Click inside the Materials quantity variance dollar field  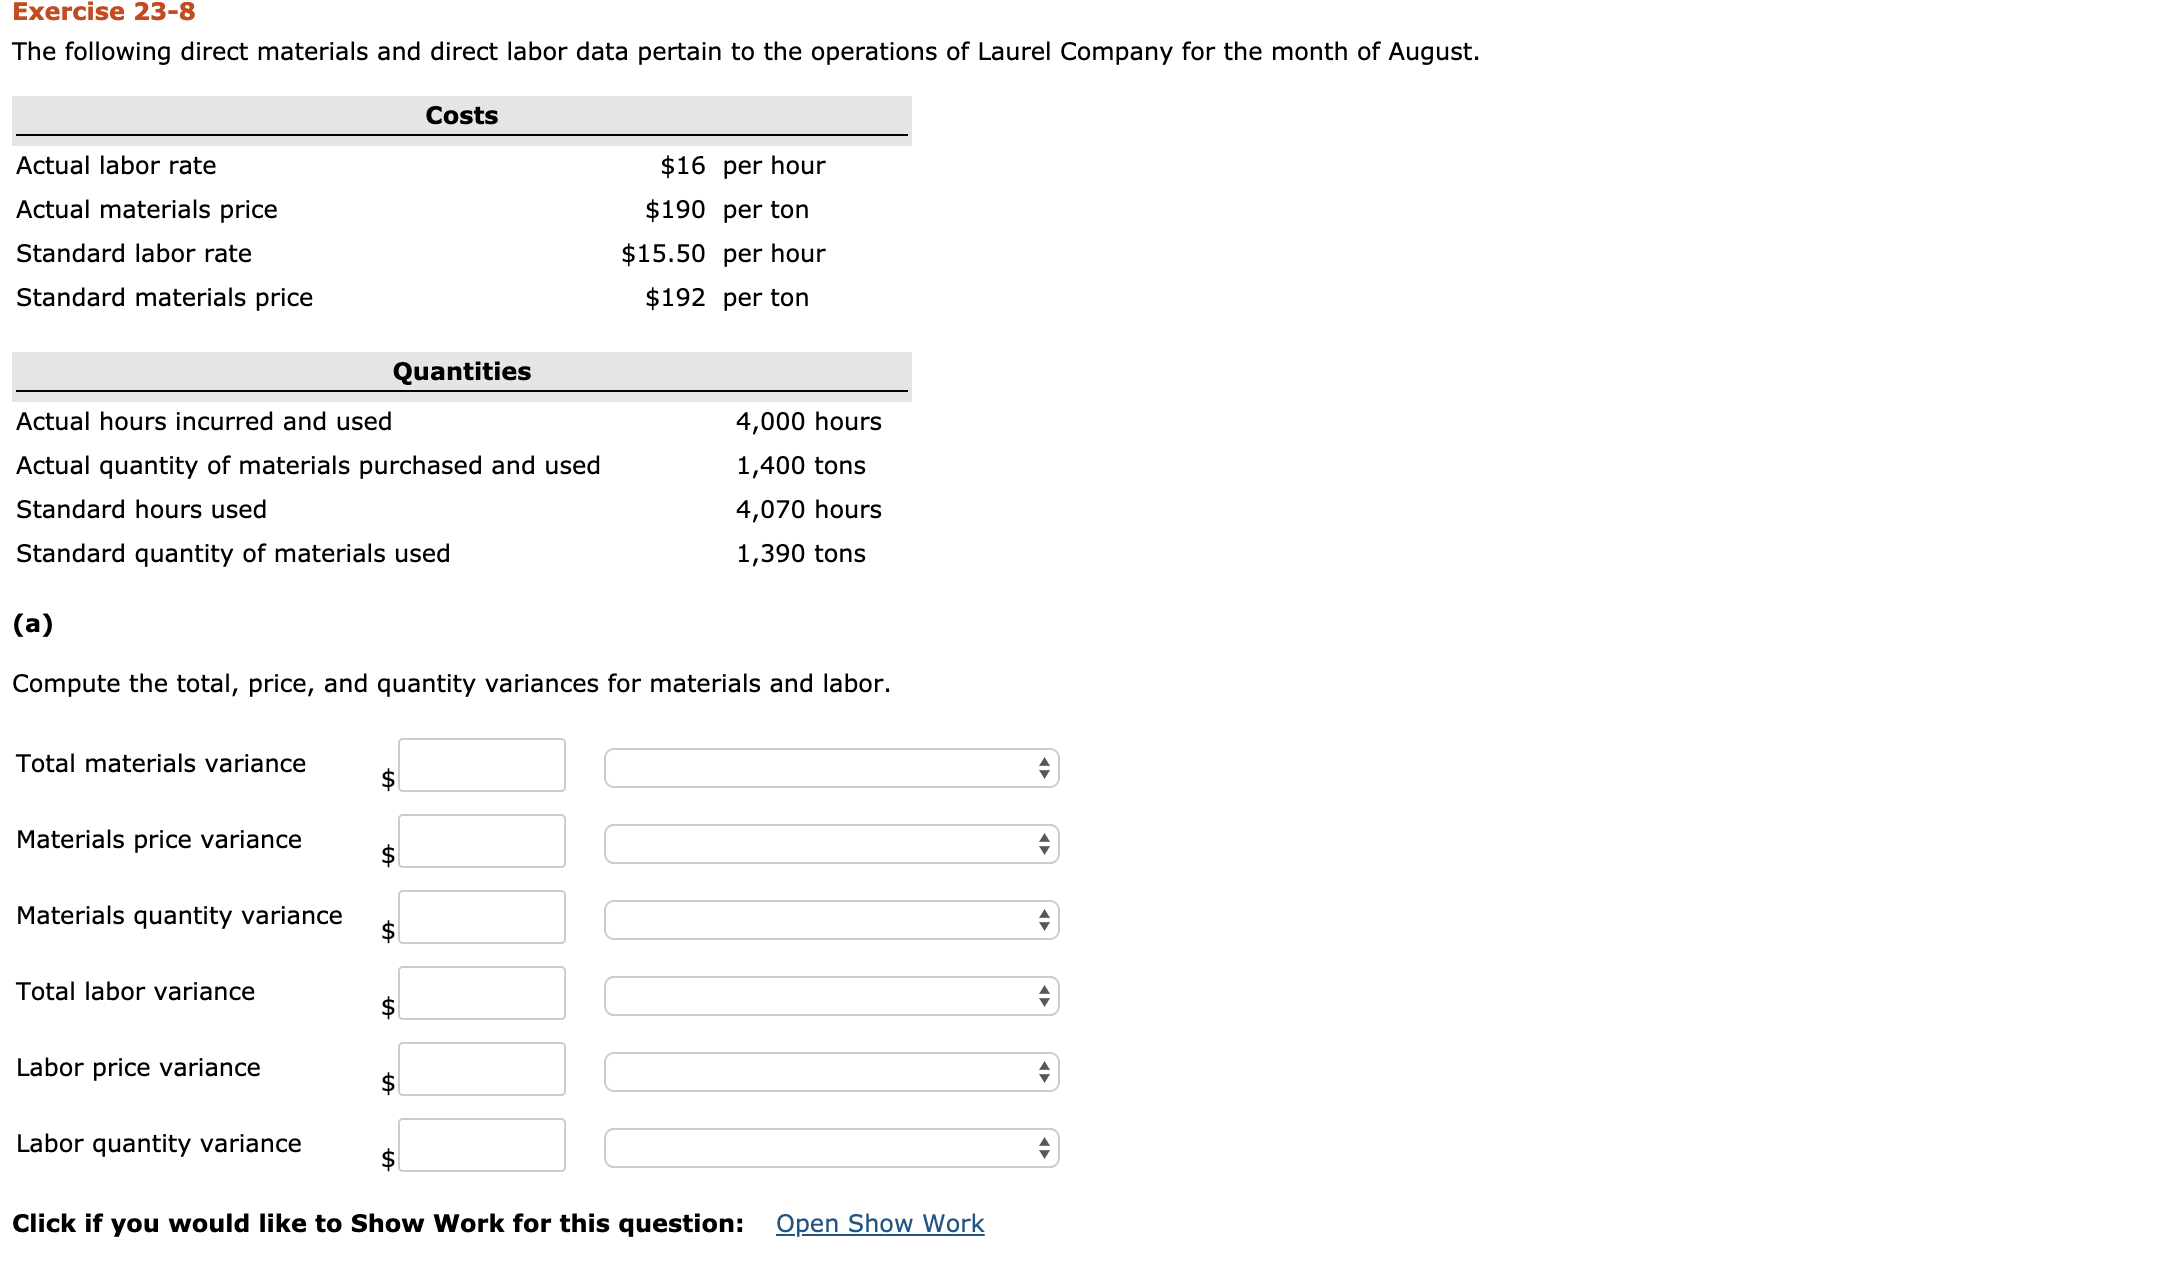[x=481, y=917]
